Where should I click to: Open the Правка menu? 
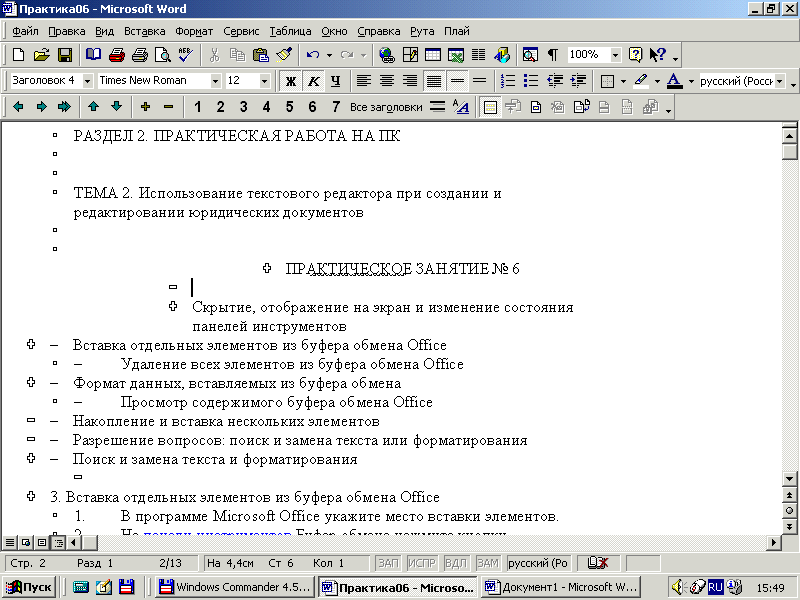click(67, 31)
